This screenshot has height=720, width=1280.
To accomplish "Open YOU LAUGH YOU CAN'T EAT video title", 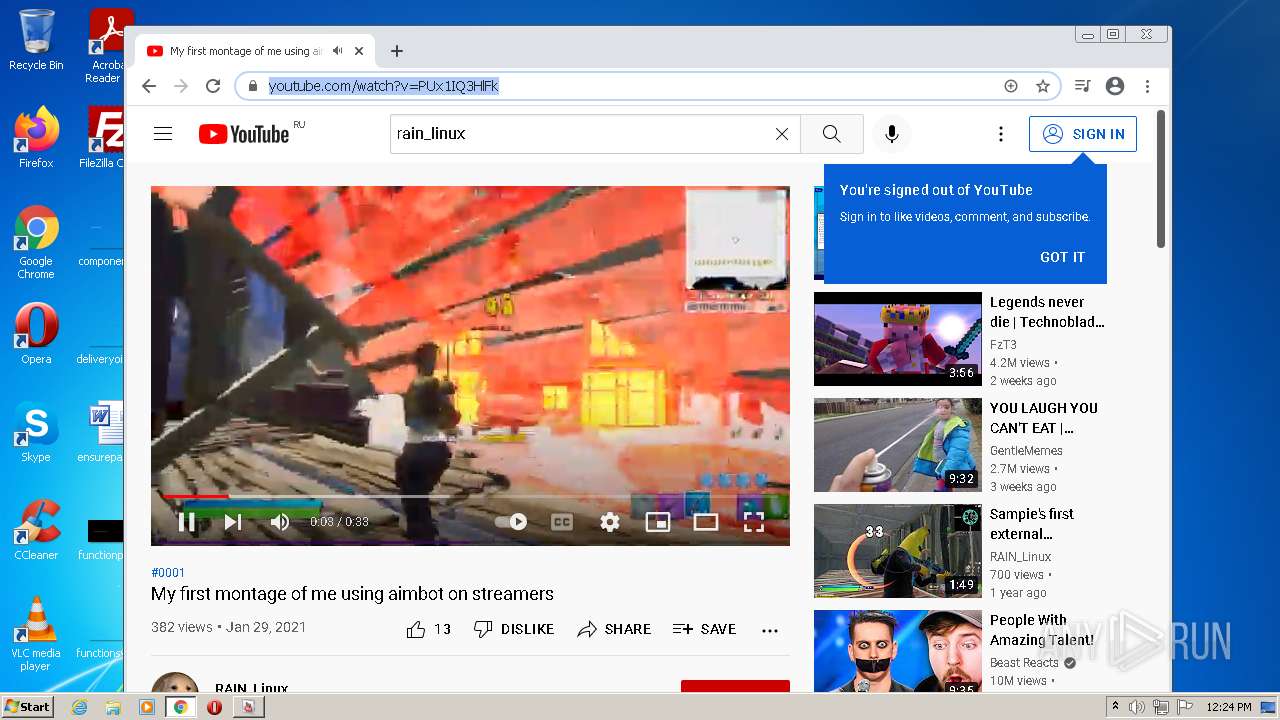I will click(x=1044, y=418).
